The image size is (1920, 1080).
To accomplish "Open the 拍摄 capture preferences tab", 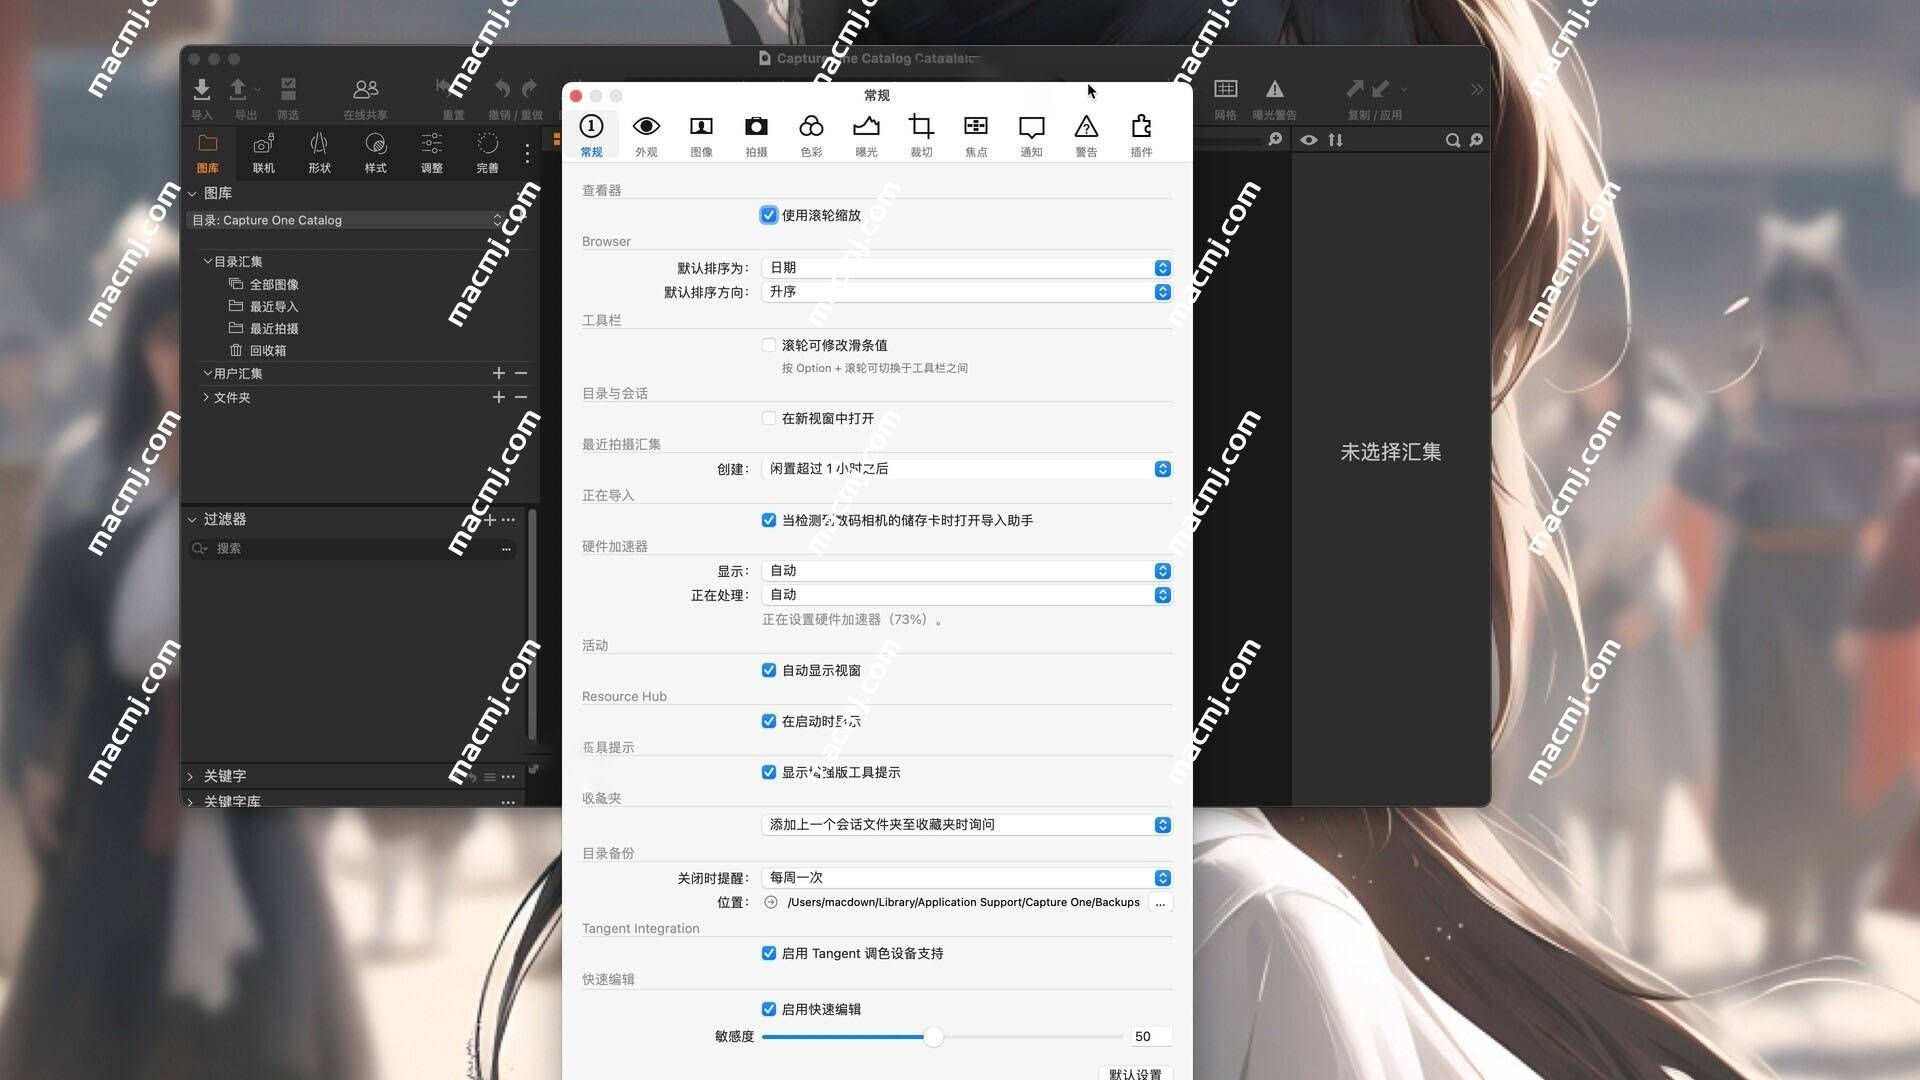I will 756,136.
